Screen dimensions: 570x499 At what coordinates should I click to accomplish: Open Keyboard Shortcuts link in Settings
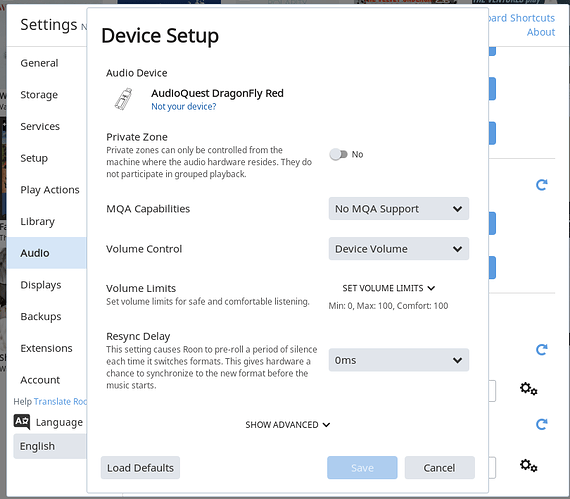[522, 18]
